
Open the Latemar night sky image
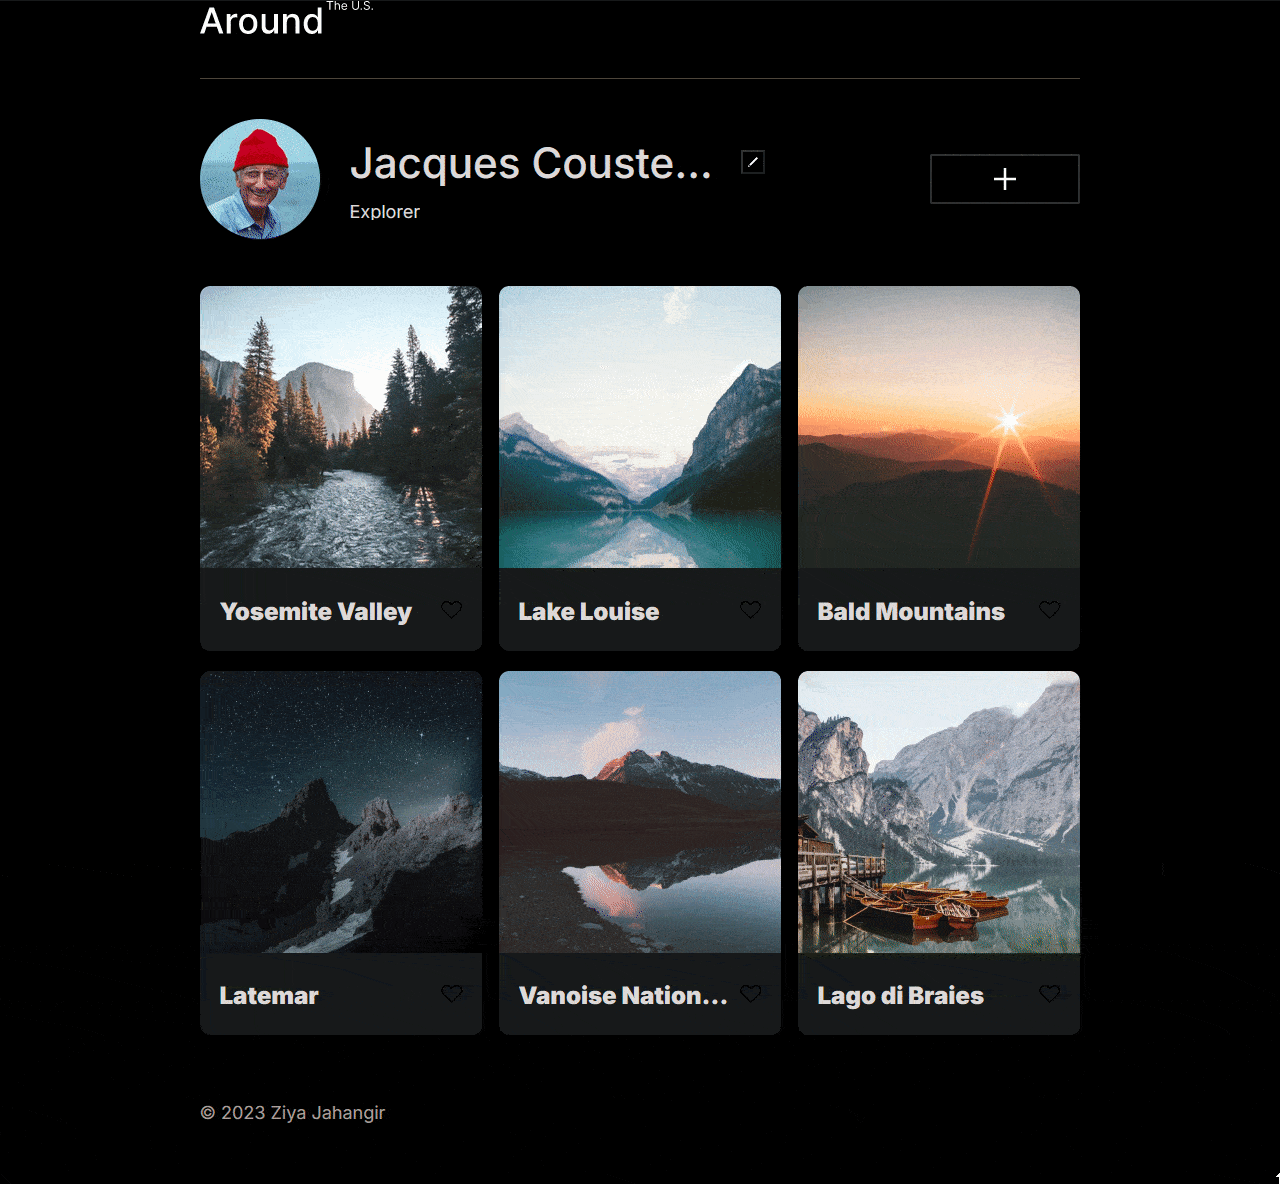pos(341,812)
